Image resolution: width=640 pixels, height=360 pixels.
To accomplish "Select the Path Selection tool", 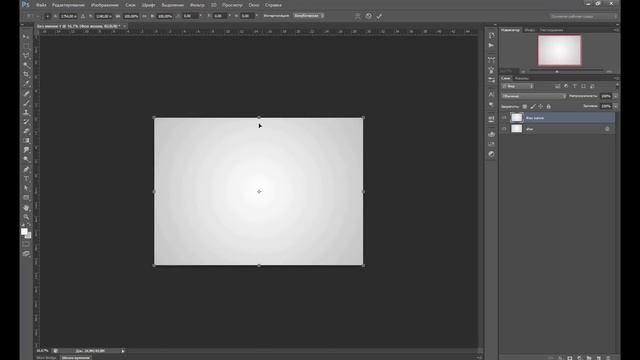I will point(26,189).
